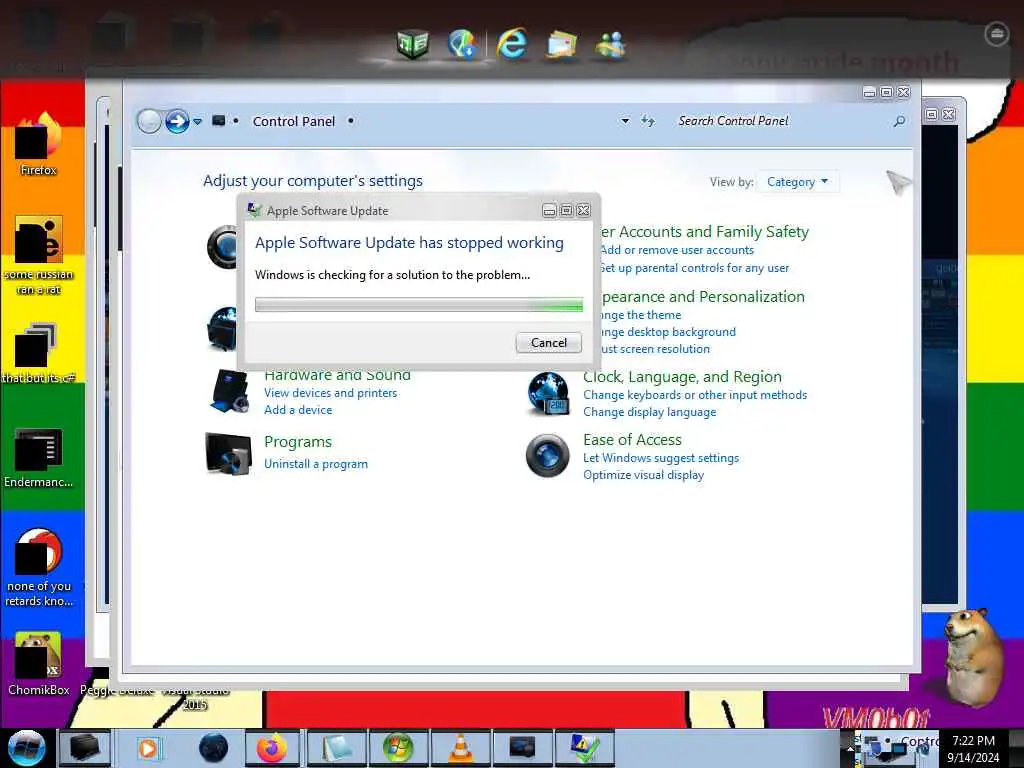
Task: Open Add or remove user accounts
Action: (x=677, y=250)
